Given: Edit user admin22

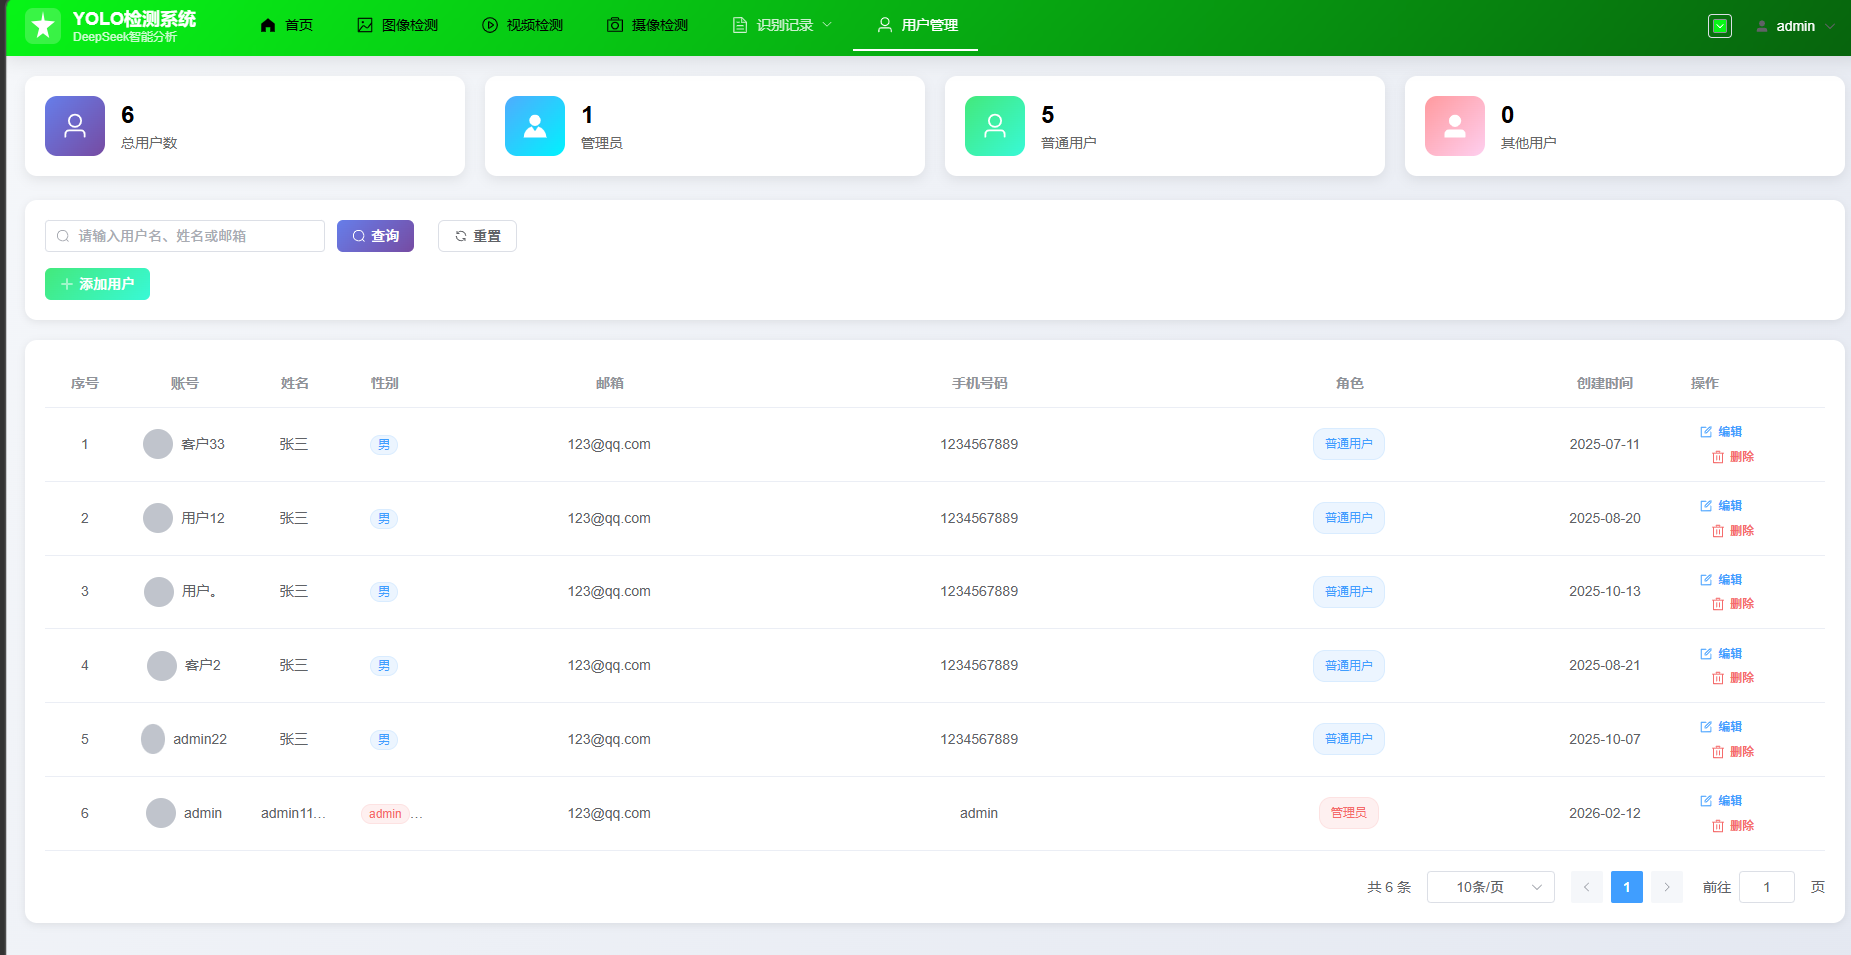Looking at the screenshot, I should pos(1721,727).
